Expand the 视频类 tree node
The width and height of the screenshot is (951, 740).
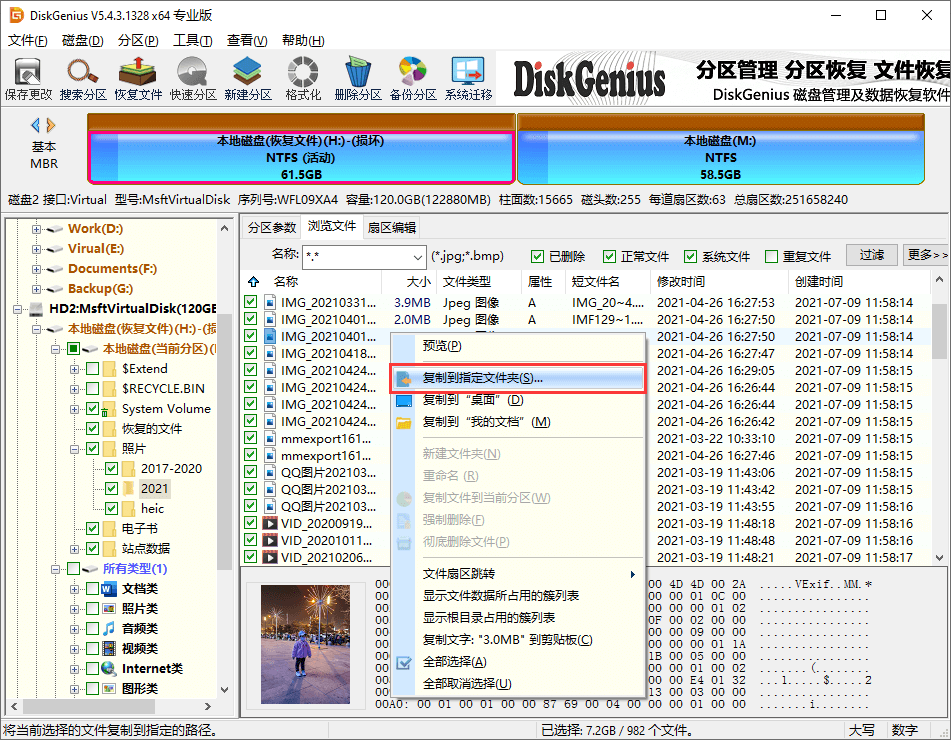tap(74, 650)
